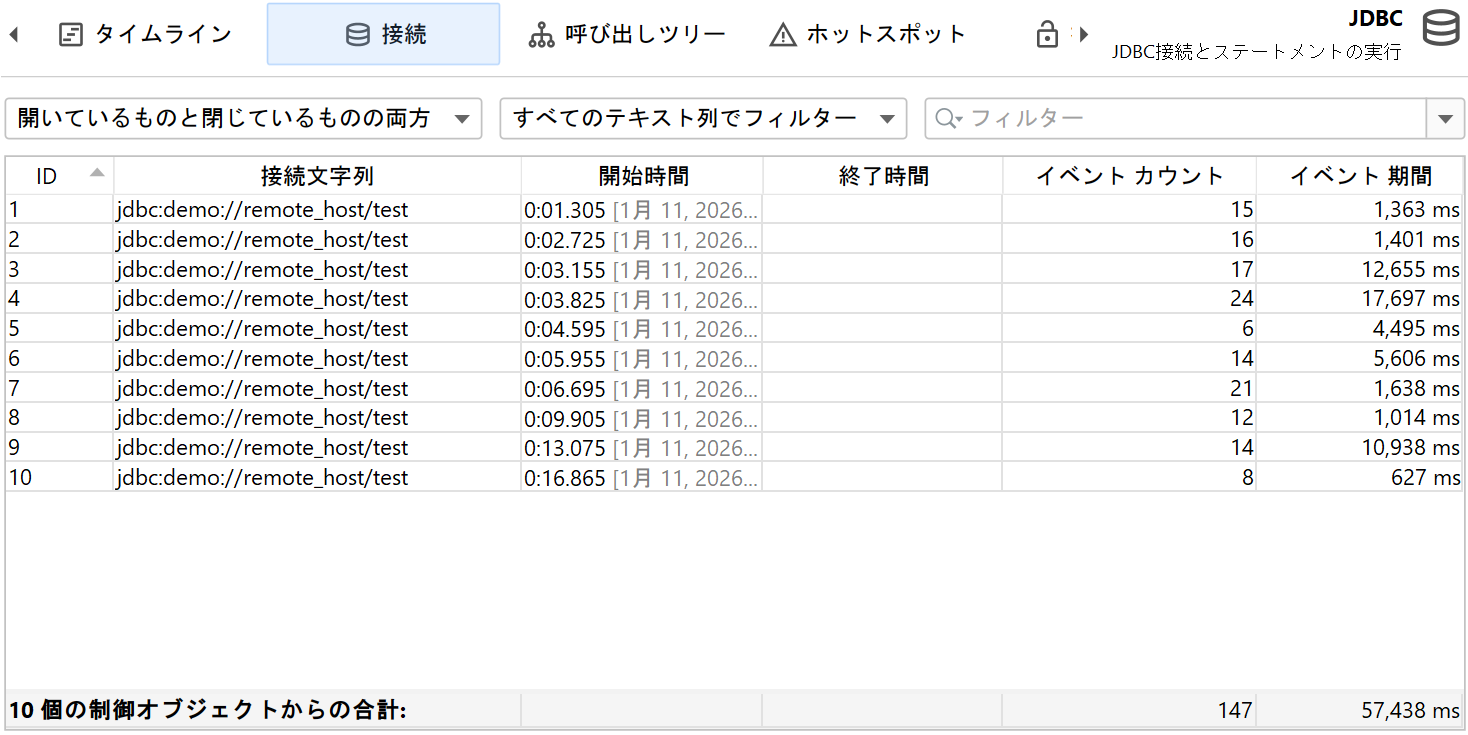Switch to the 接続 tab
This screenshot has height=735, width=1468.
pyautogui.click(x=383, y=35)
